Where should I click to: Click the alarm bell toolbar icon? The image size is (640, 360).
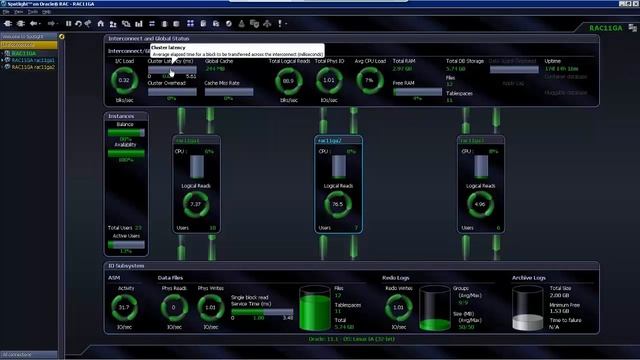[241, 24]
